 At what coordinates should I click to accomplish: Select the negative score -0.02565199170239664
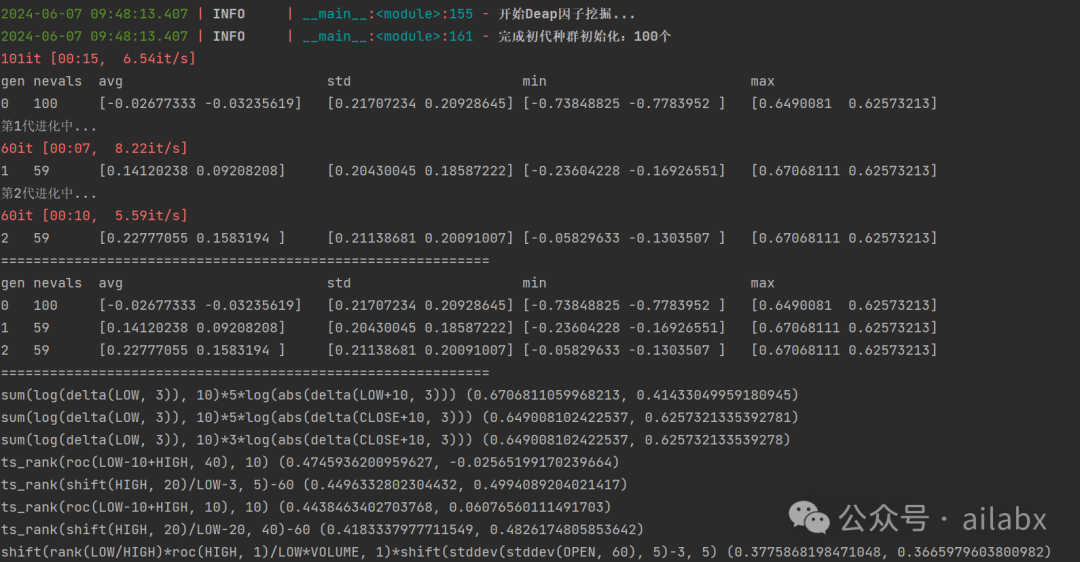tap(530, 462)
